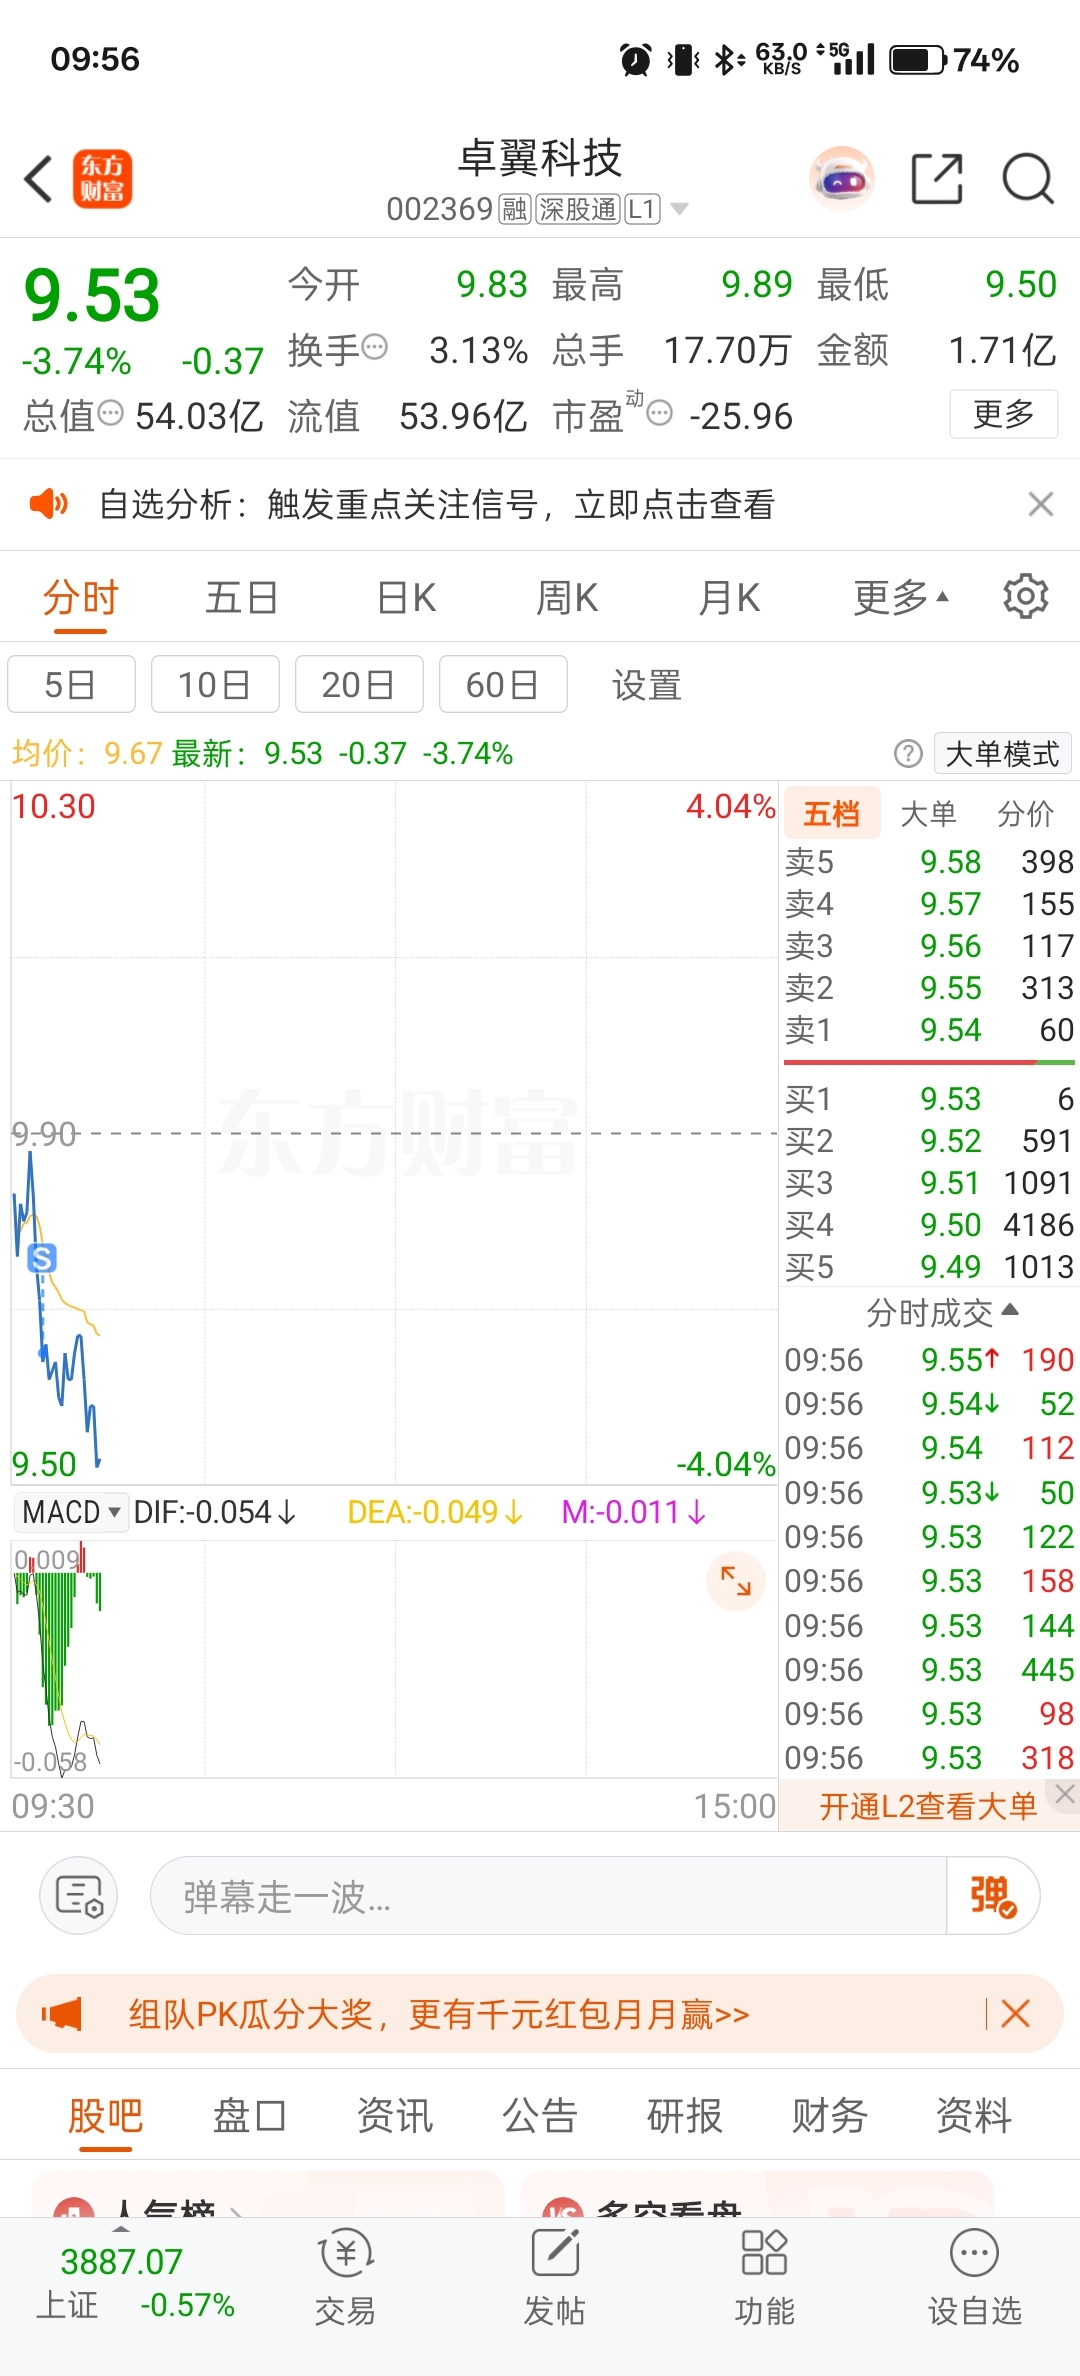The image size is (1080, 2376).
Task: Toggle the 大单模式 switch
Action: 1002,753
